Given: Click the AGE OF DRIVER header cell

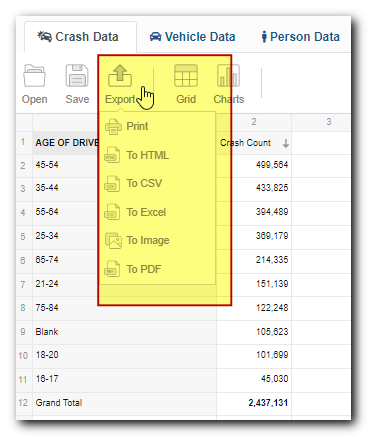Looking at the screenshot, I should (66, 143).
